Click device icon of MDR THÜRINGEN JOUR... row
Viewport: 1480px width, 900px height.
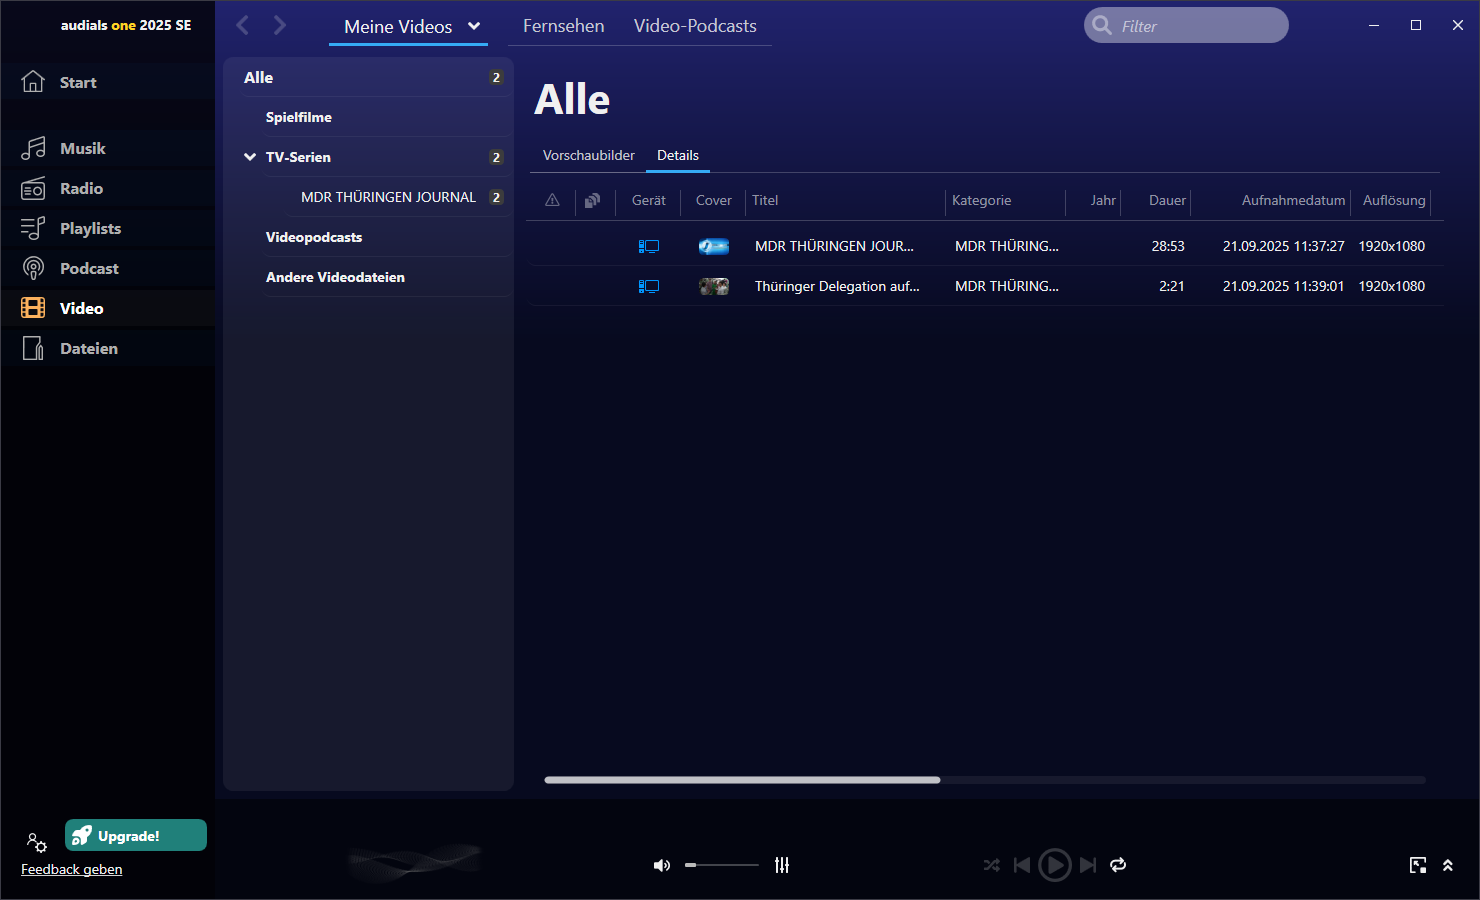coord(649,246)
